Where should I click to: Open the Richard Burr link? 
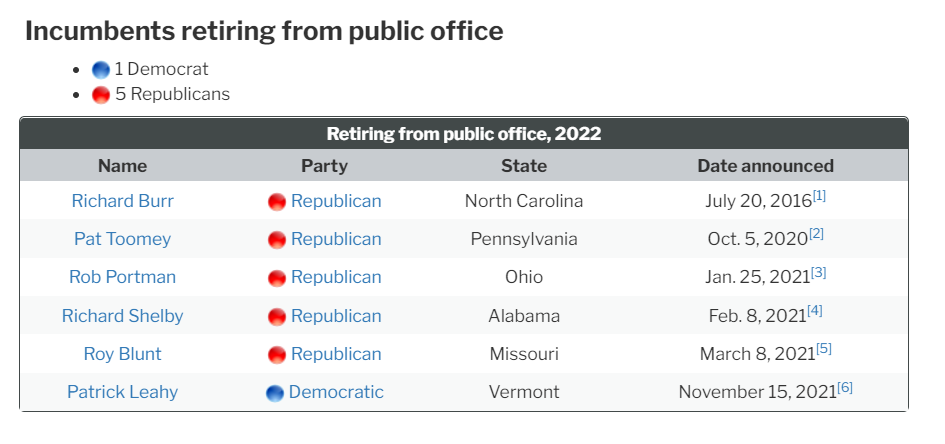[122, 201]
